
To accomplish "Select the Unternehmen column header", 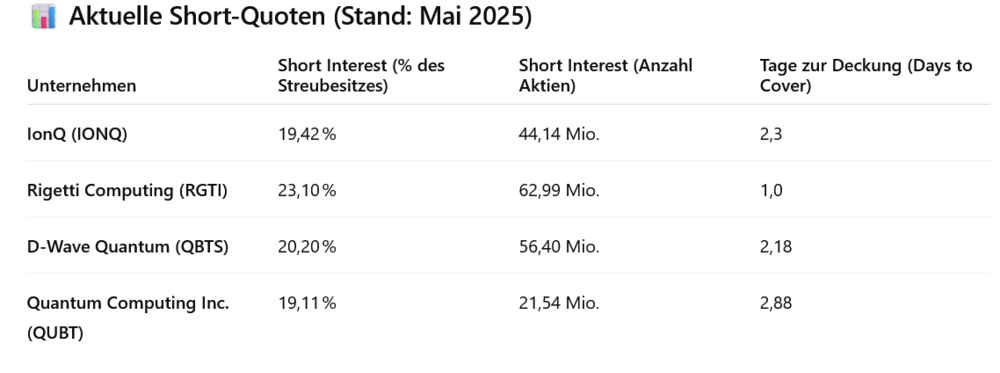I will 82,85.
